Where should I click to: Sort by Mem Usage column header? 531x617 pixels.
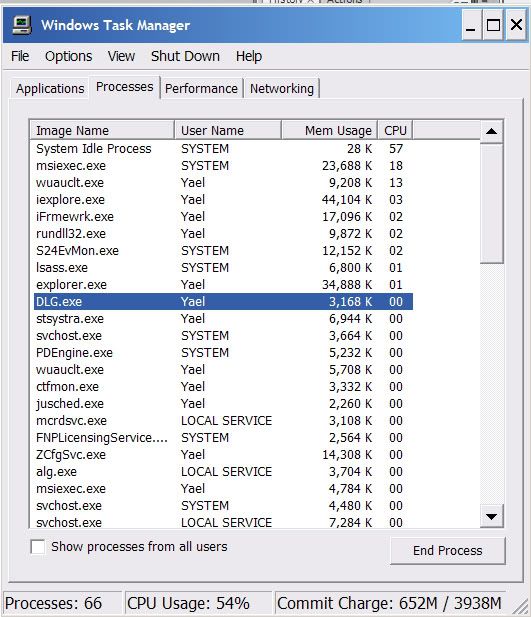click(329, 130)
